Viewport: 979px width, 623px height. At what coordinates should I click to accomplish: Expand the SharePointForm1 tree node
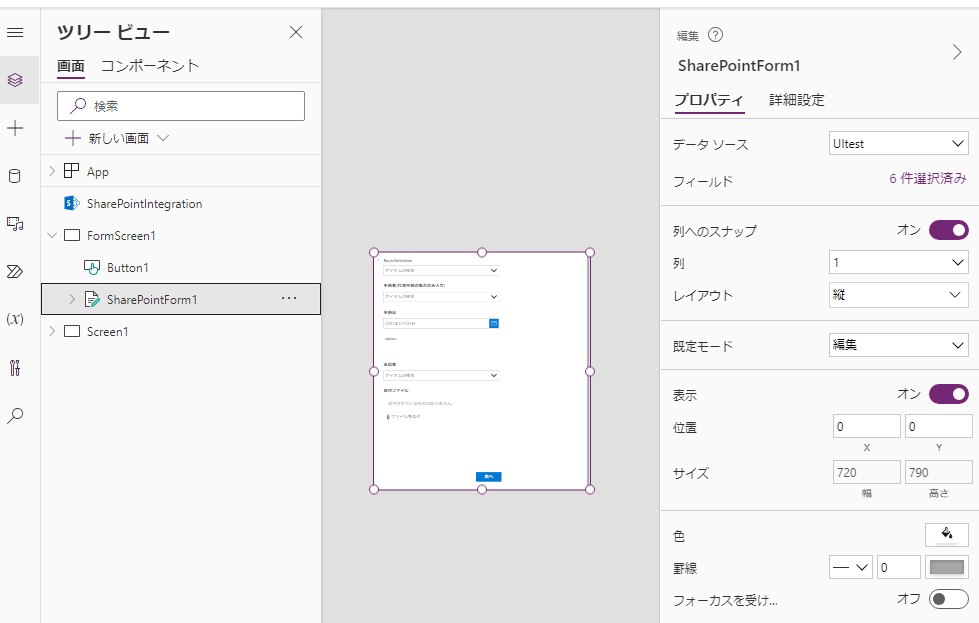point(72,300)
